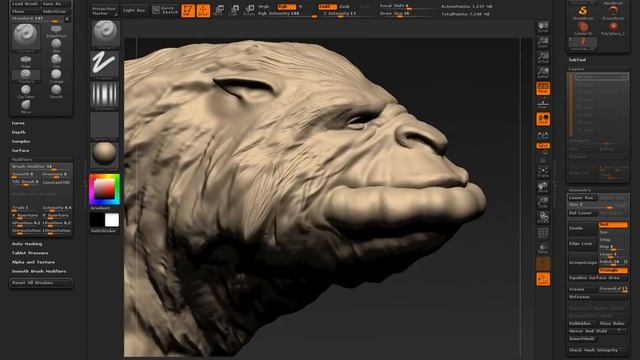Viewport: 640px width, 360px height.
Task: Open the Quick Sketch tool
Action: [165, 10]
